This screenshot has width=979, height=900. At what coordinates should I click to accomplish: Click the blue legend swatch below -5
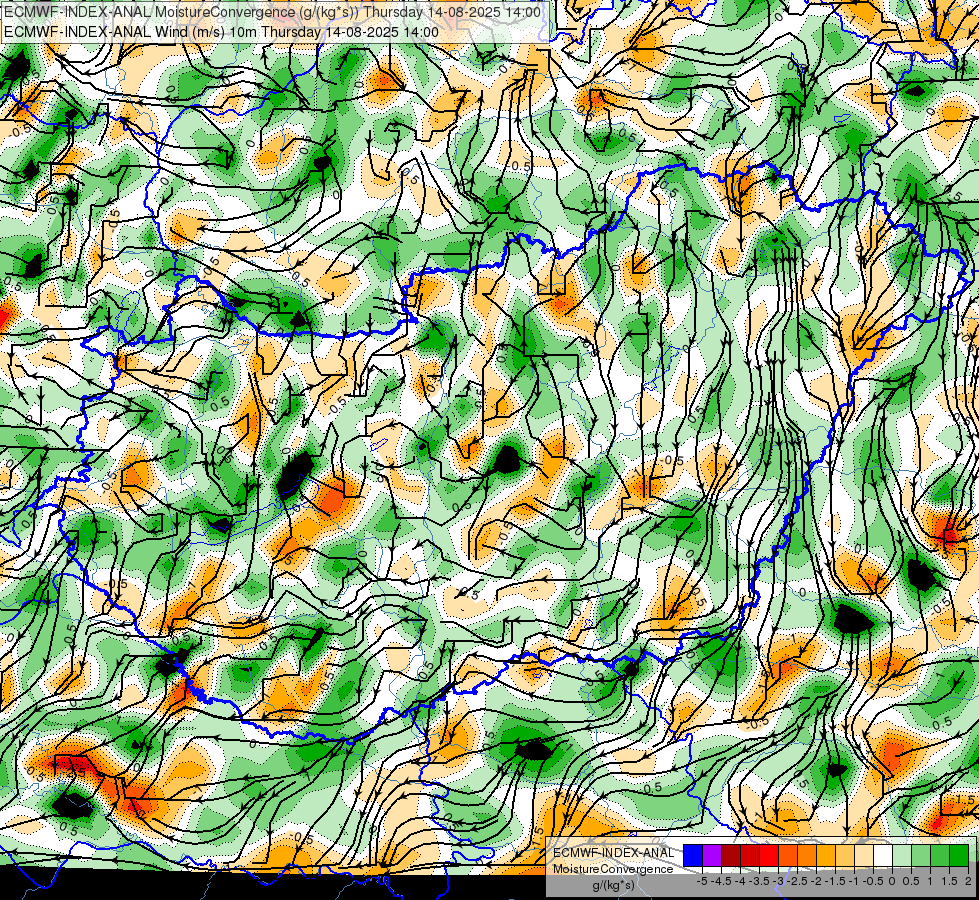[x=693, y=855]
